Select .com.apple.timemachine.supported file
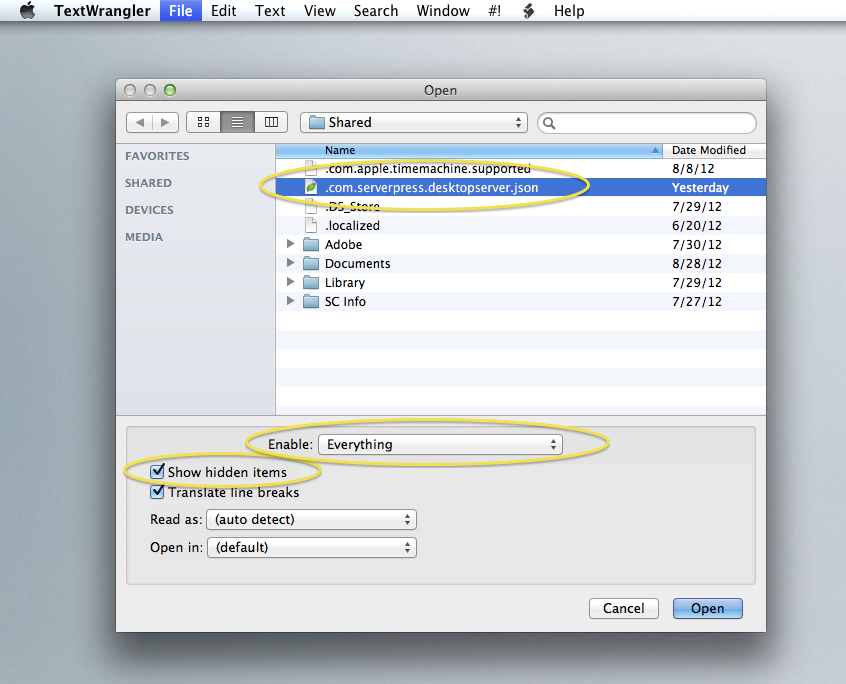The width and height of the screenshot is (846, 684). click(521, 168)
